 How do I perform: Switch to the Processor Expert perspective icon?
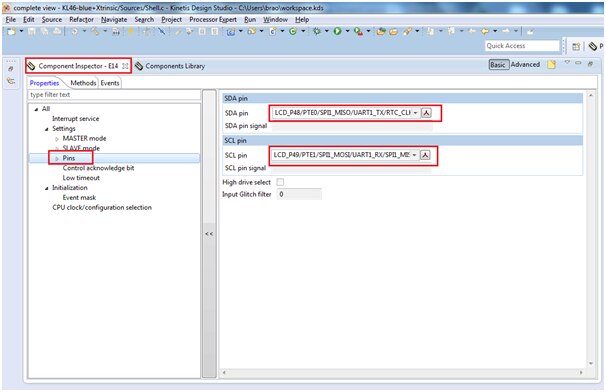(x=593, y=47)
